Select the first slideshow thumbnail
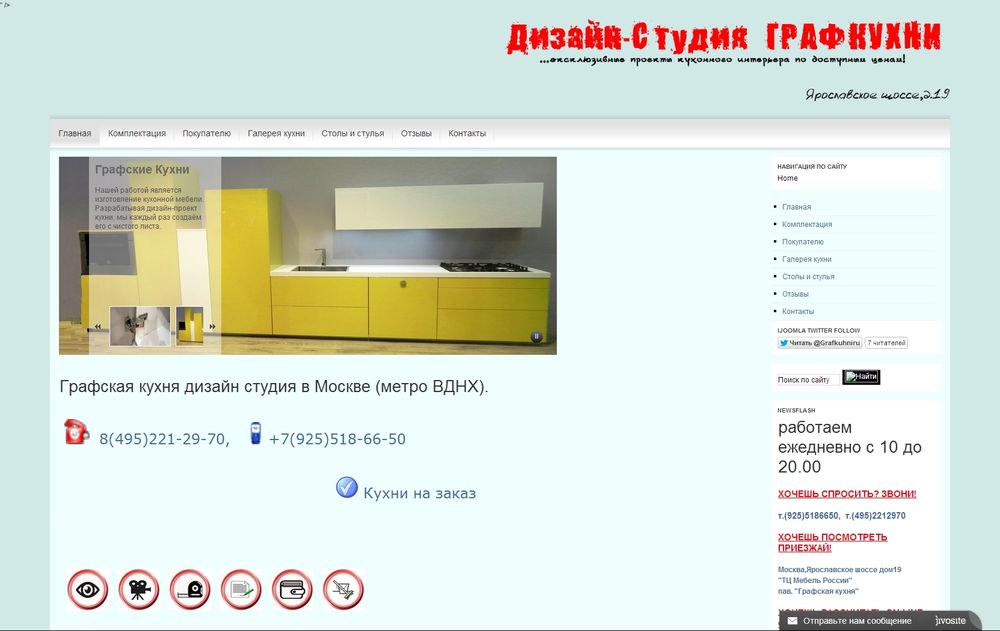The height and width of the screenshot is (631, 1000). 140,326
